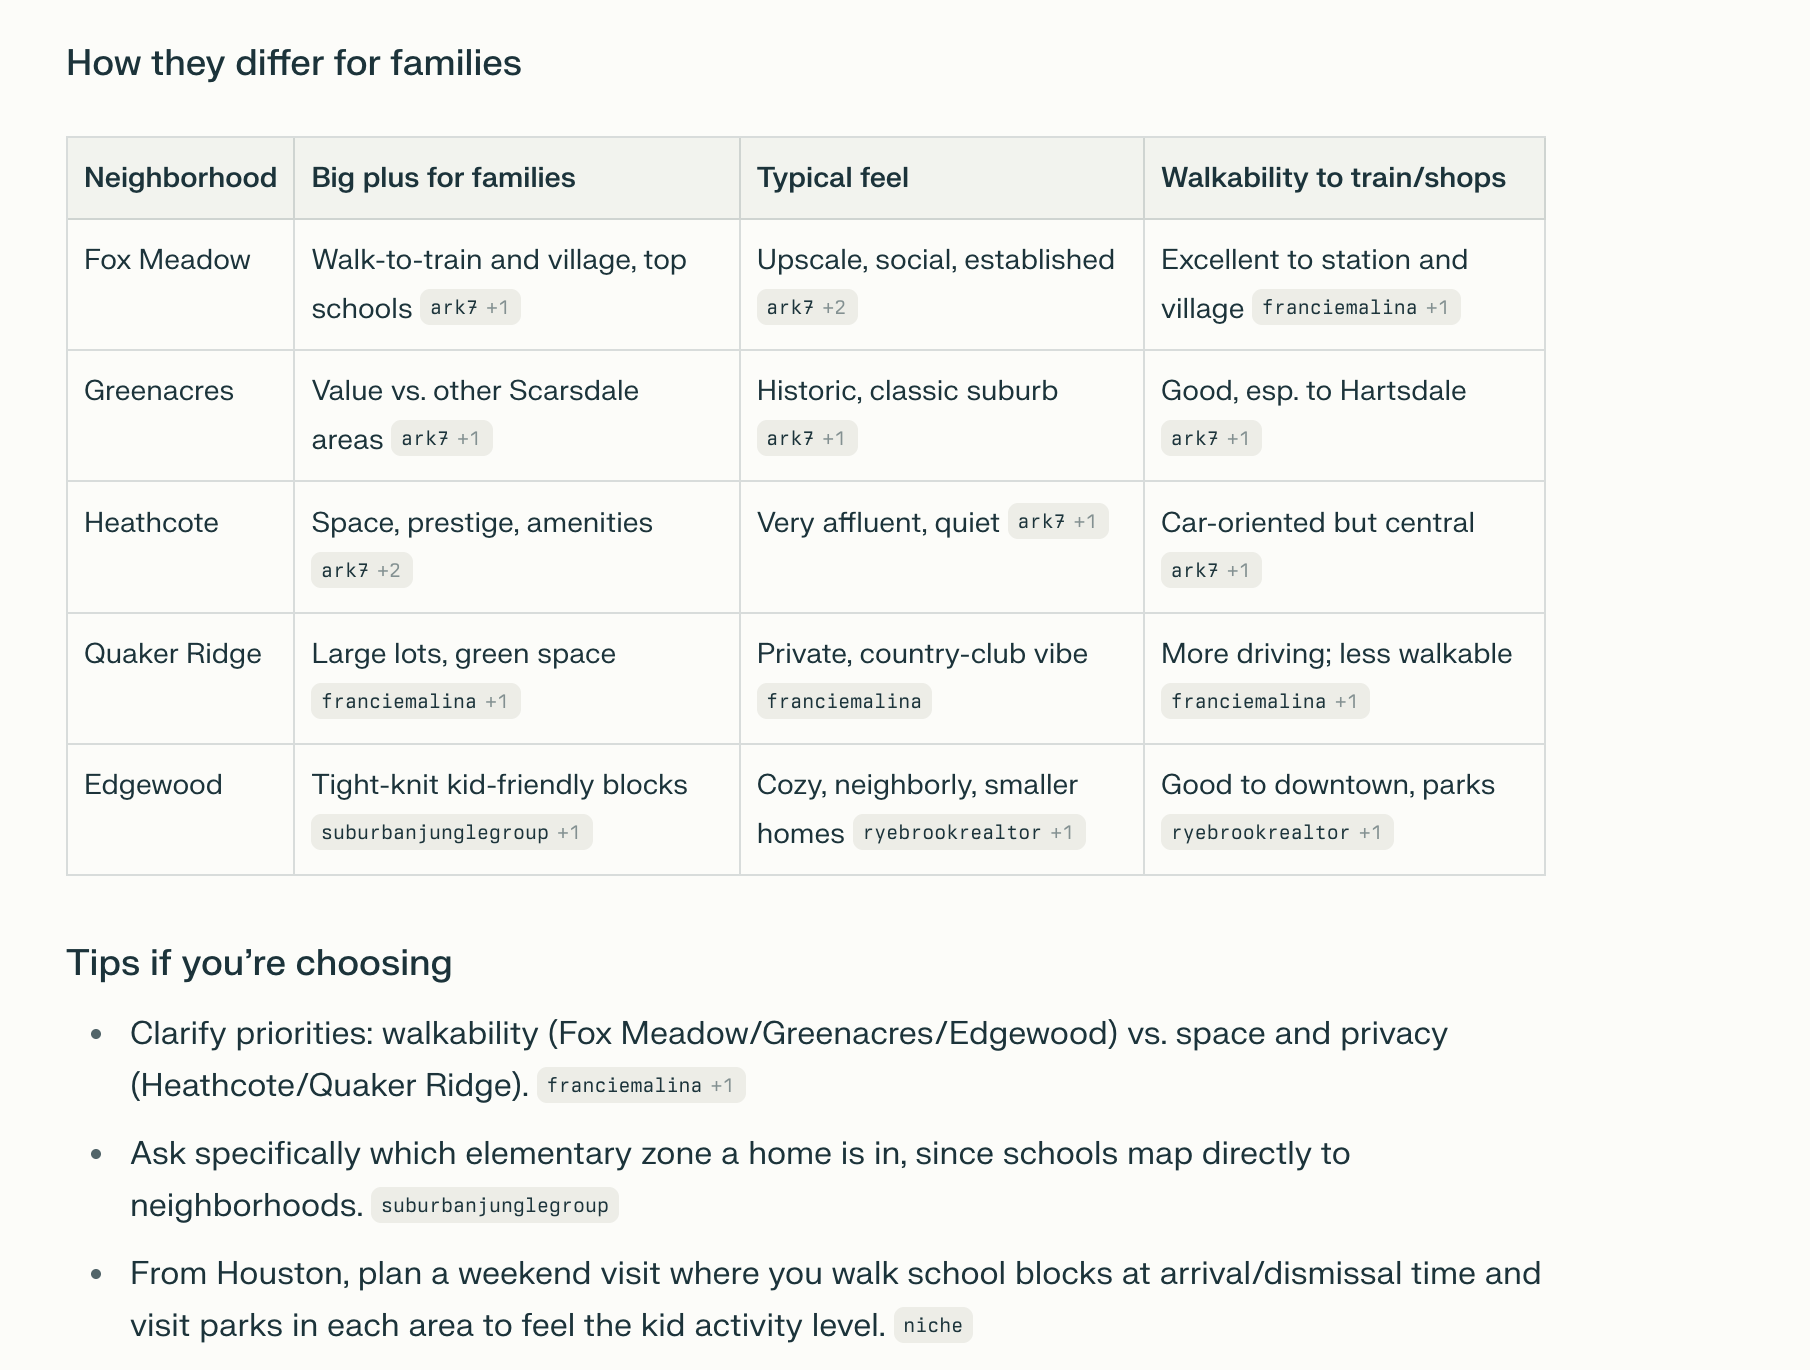Click ark7 citation in Fox Meadow schools cell
The image size is (1810, 1370).
tap(469, 308)
